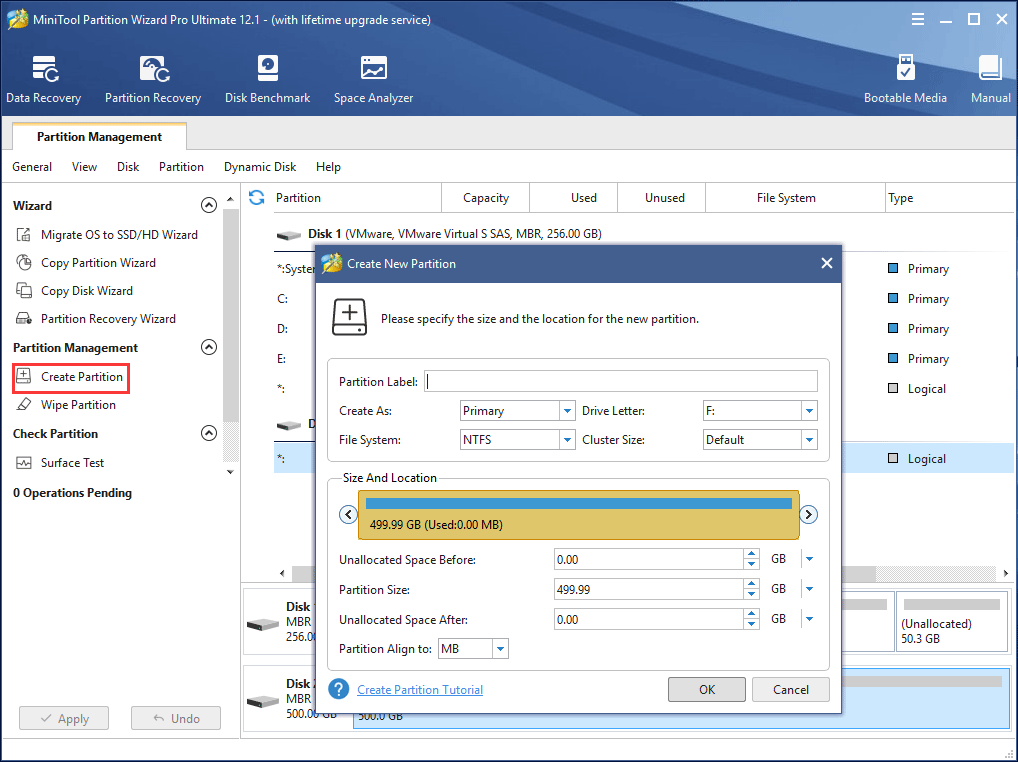Create Bootable Media

(x=905, y=79)
